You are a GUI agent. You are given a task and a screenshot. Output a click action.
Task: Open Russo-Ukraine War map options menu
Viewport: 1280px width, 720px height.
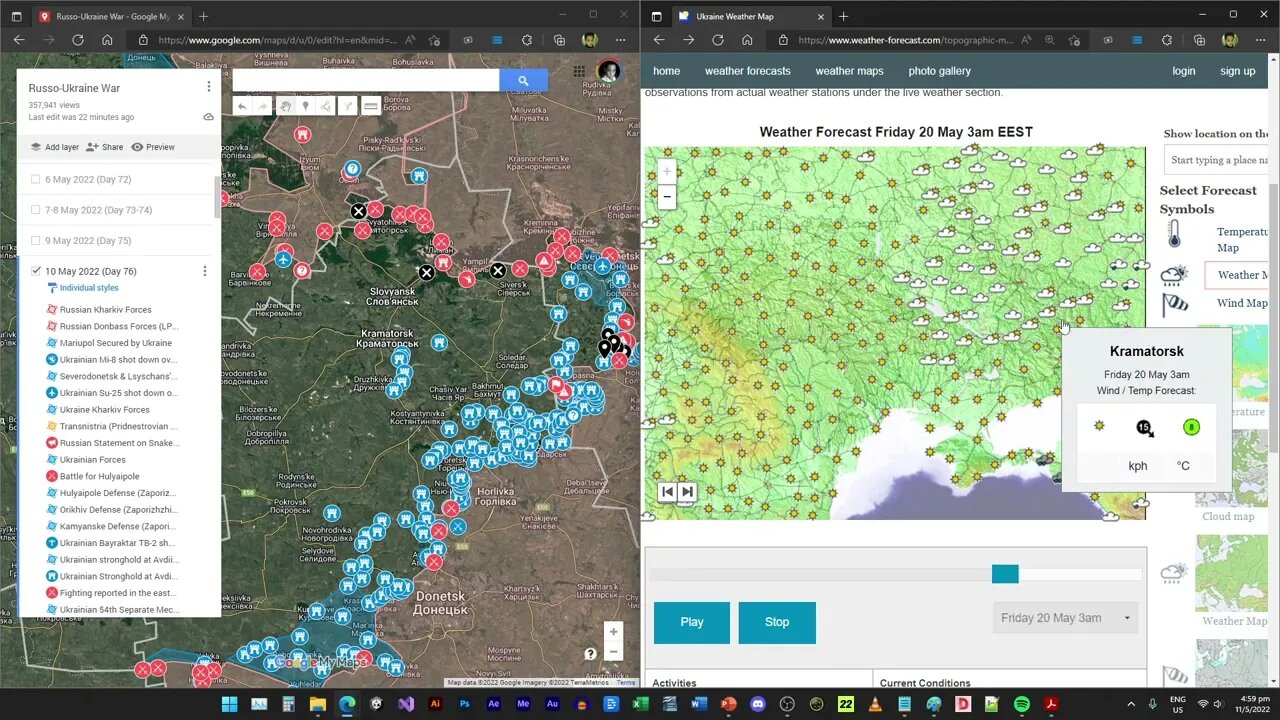[x=208, y=88]
